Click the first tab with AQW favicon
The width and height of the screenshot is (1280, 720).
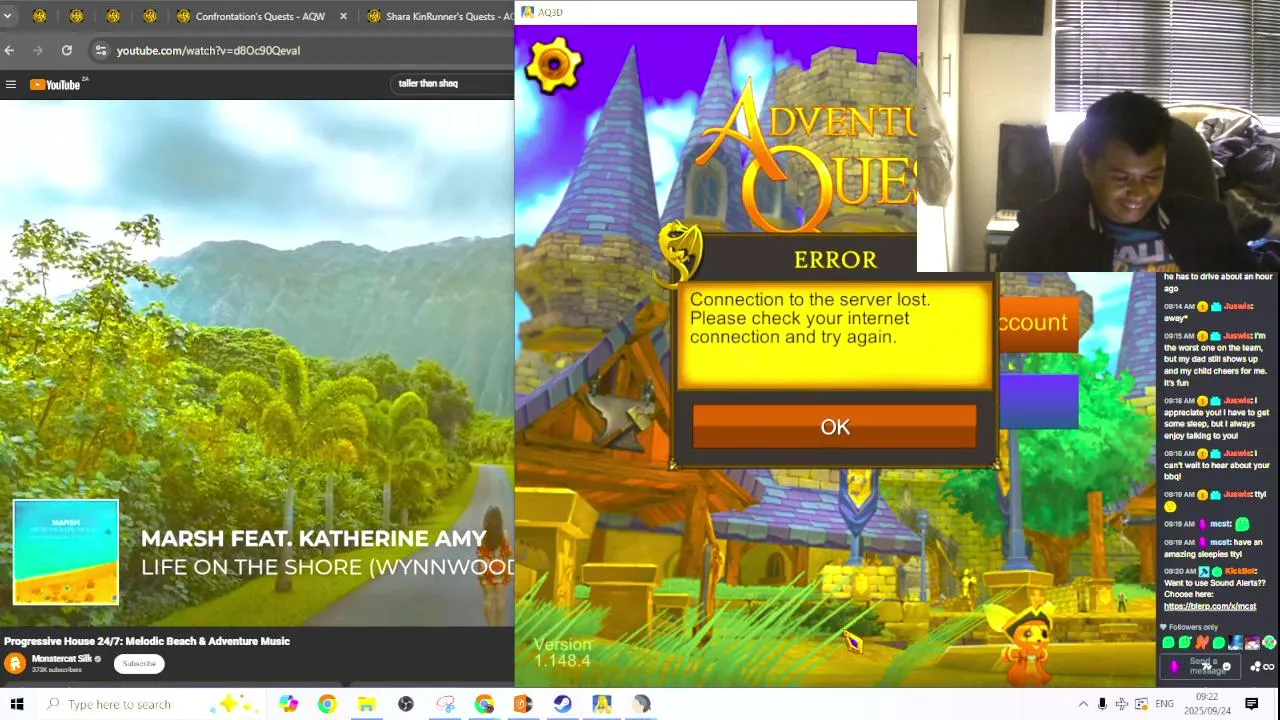39,16
